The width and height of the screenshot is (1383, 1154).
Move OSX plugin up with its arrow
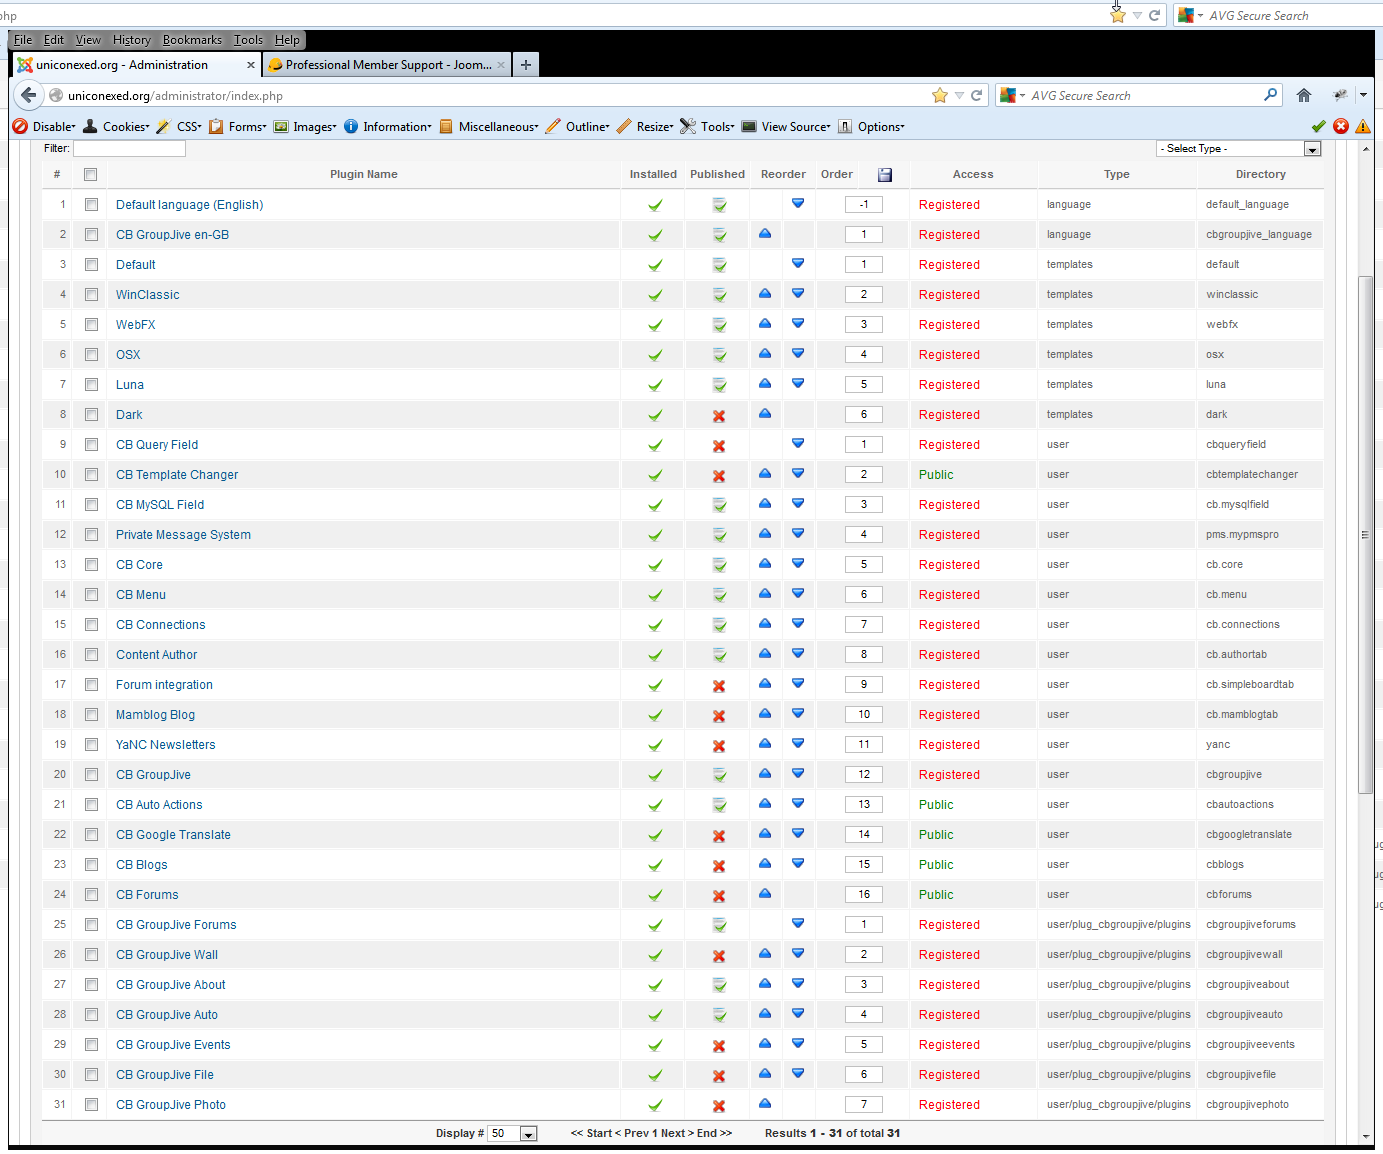765,353
